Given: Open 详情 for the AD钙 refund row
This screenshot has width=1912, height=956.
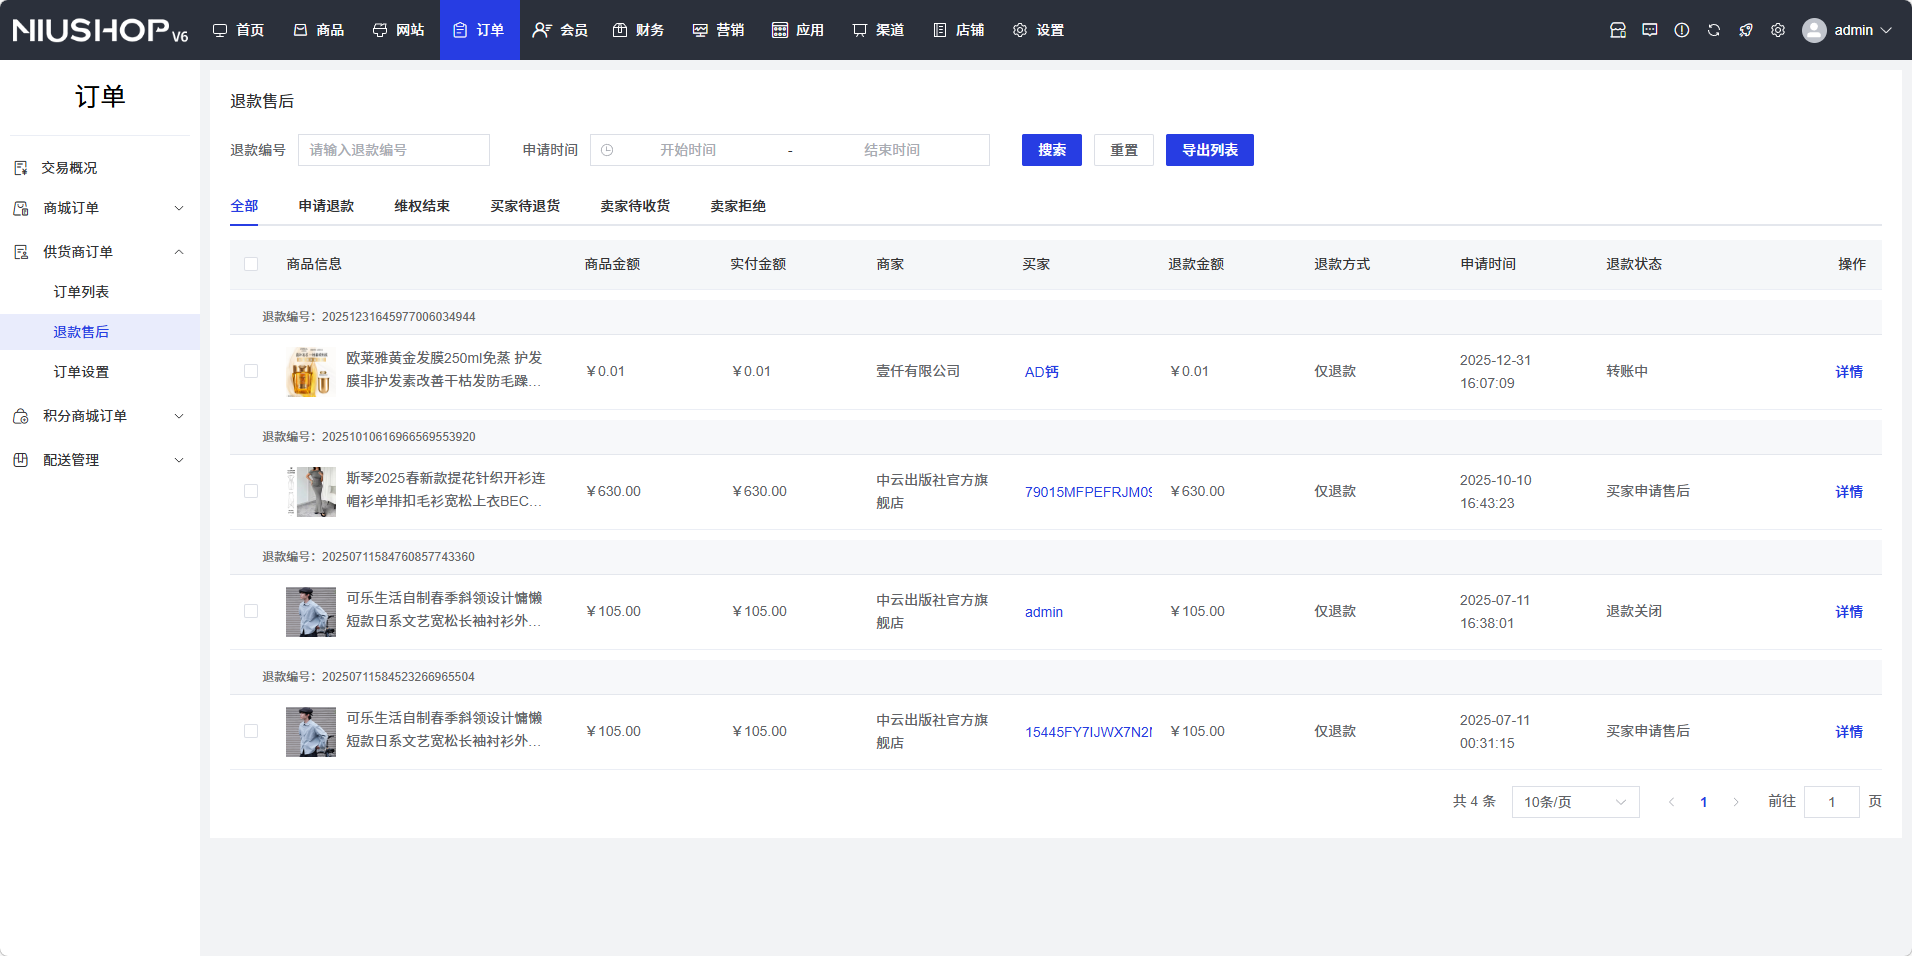Looking at the screenshot, I should pyautogui.click(x=1848, y=372).
